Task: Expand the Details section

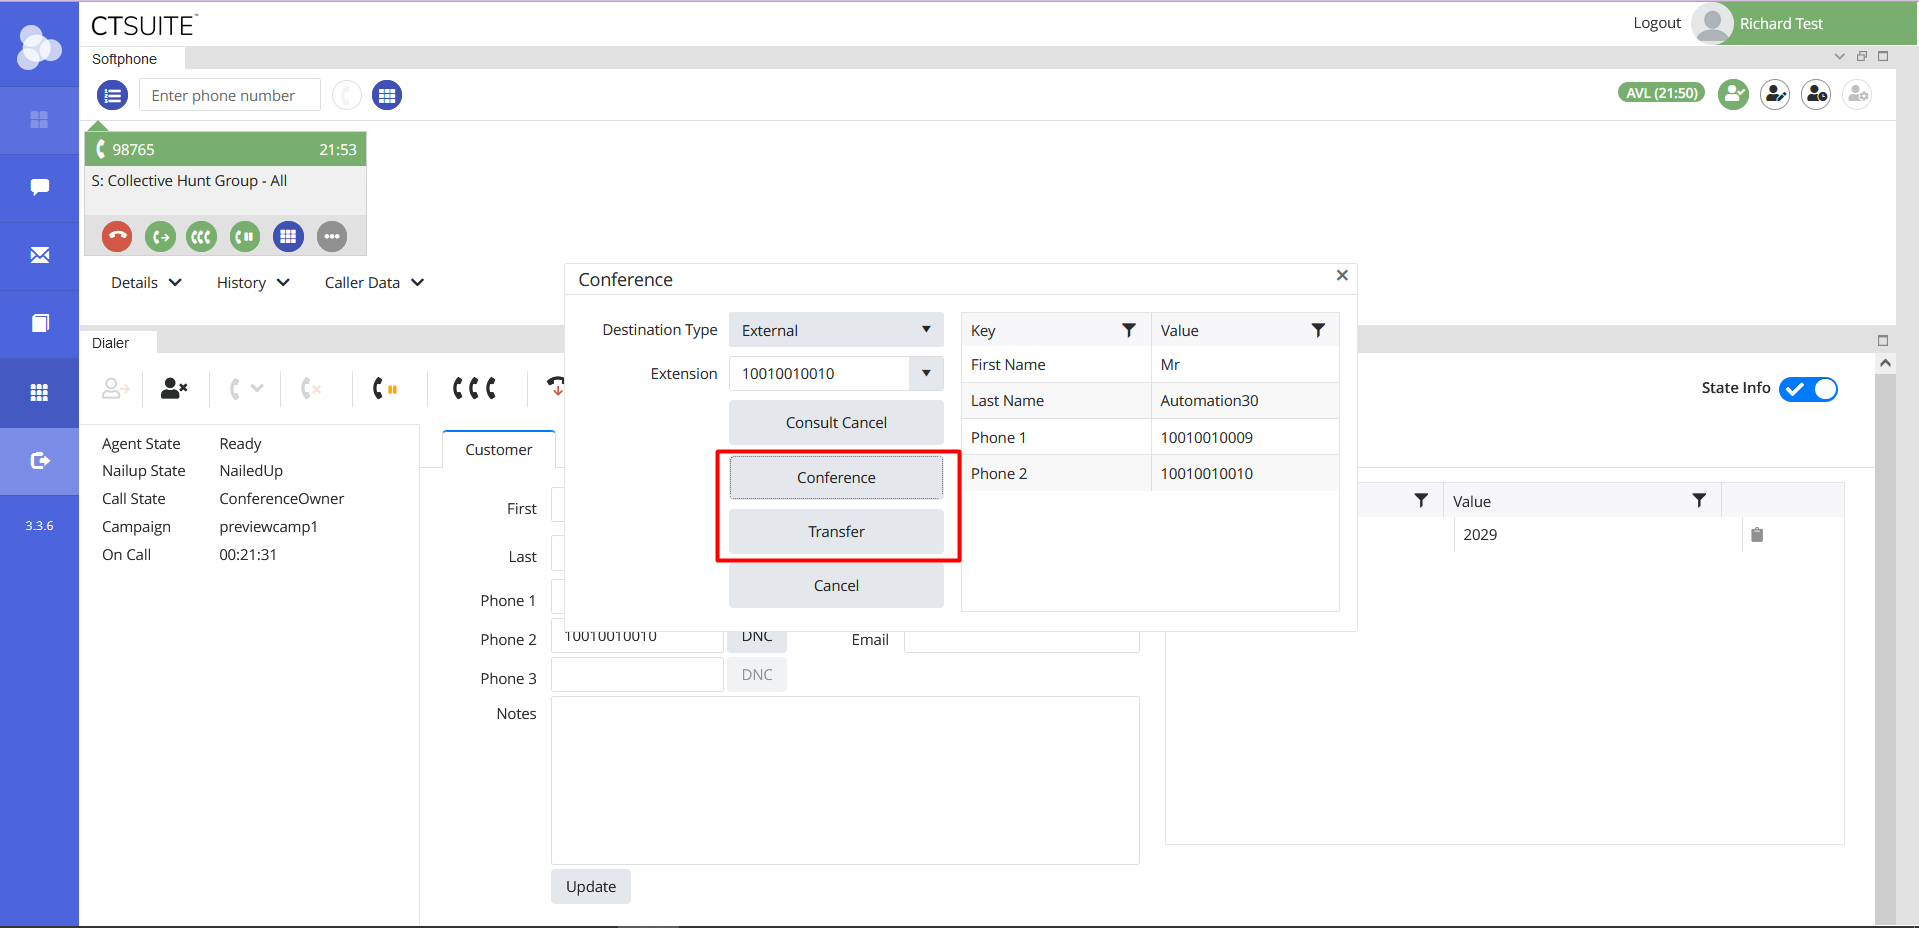Action: [146, 283]
